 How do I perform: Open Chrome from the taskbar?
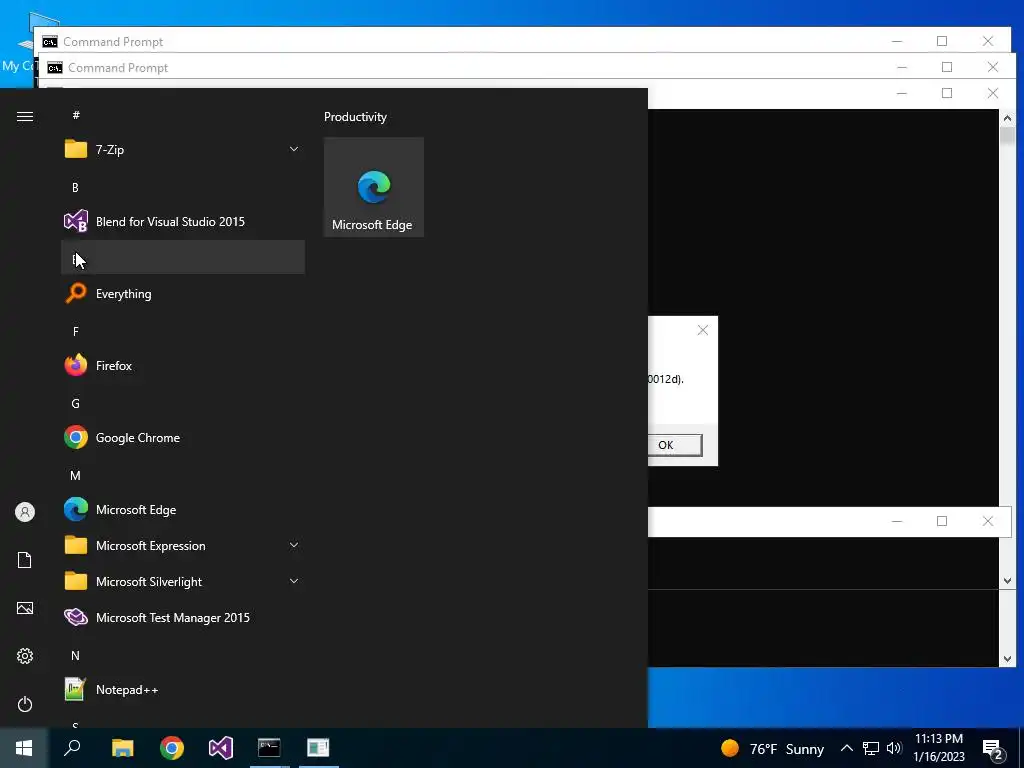(x=172, y=748)
